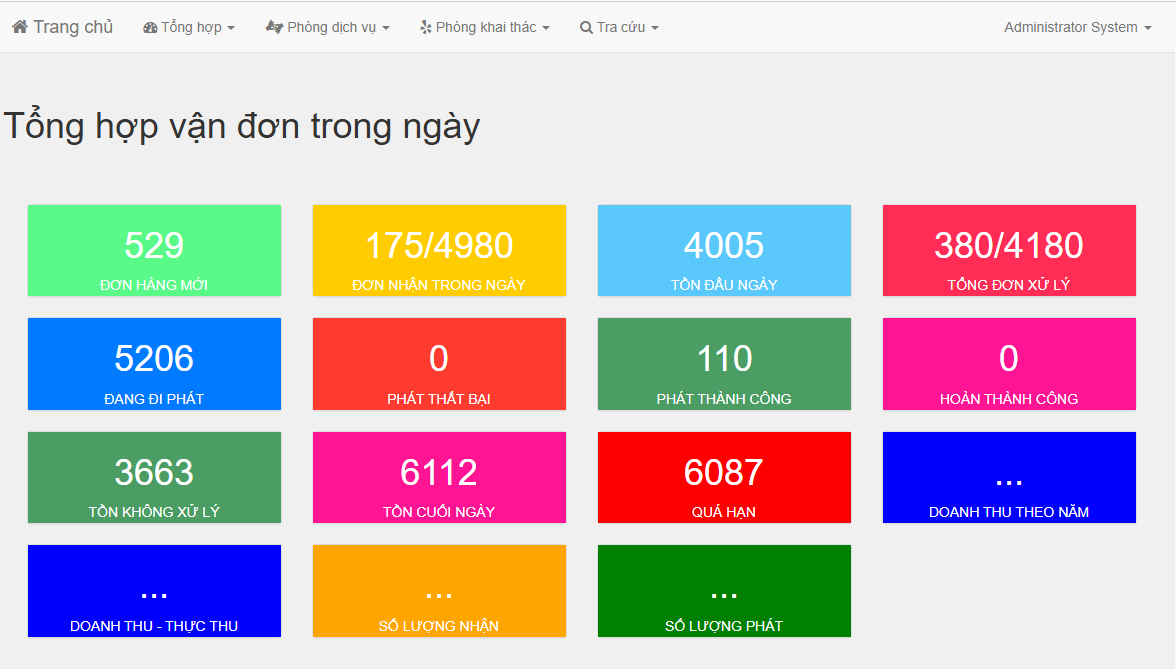Click the pinwheel icon beside Phòng khai thác

coord(425,27)
